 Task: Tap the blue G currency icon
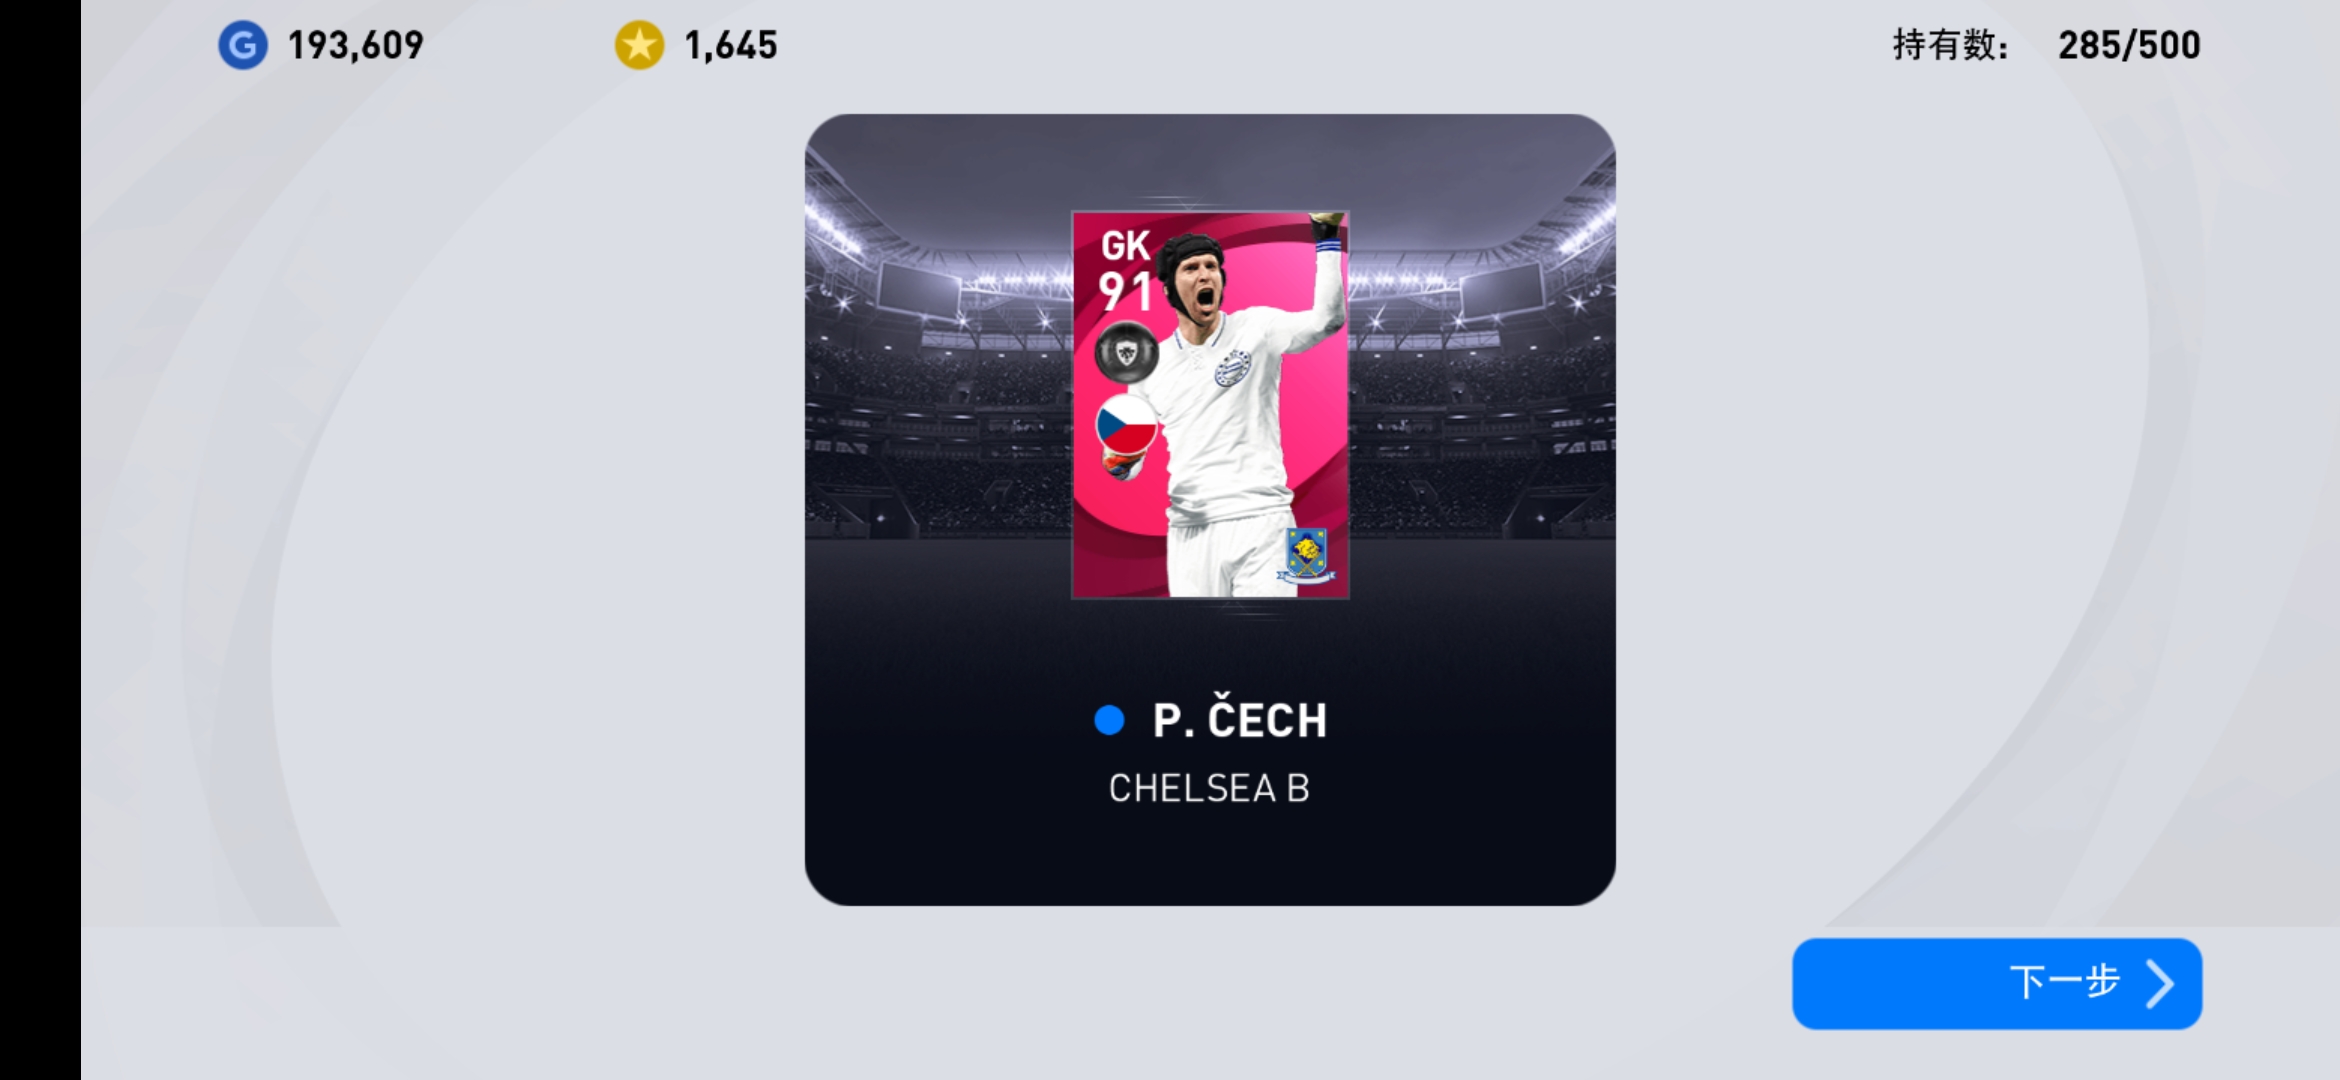[243, 45]
